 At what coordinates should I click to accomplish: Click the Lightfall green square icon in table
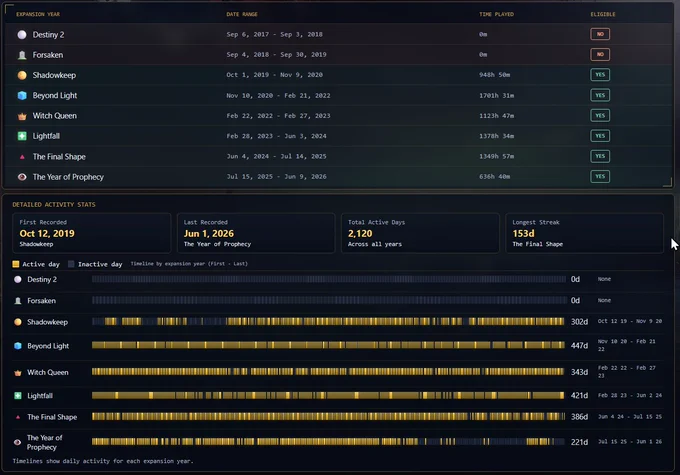(x=22, y=136)
